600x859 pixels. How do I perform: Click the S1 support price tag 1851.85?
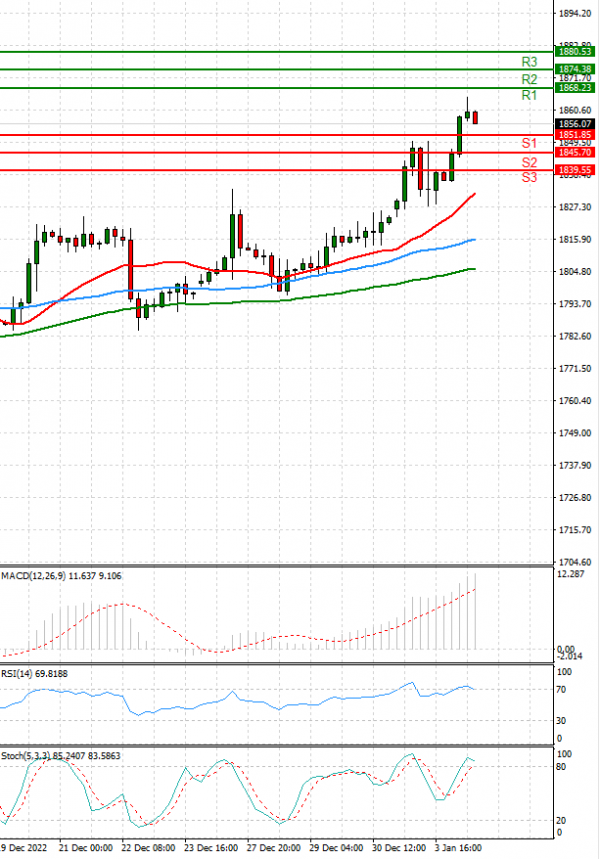574,135
